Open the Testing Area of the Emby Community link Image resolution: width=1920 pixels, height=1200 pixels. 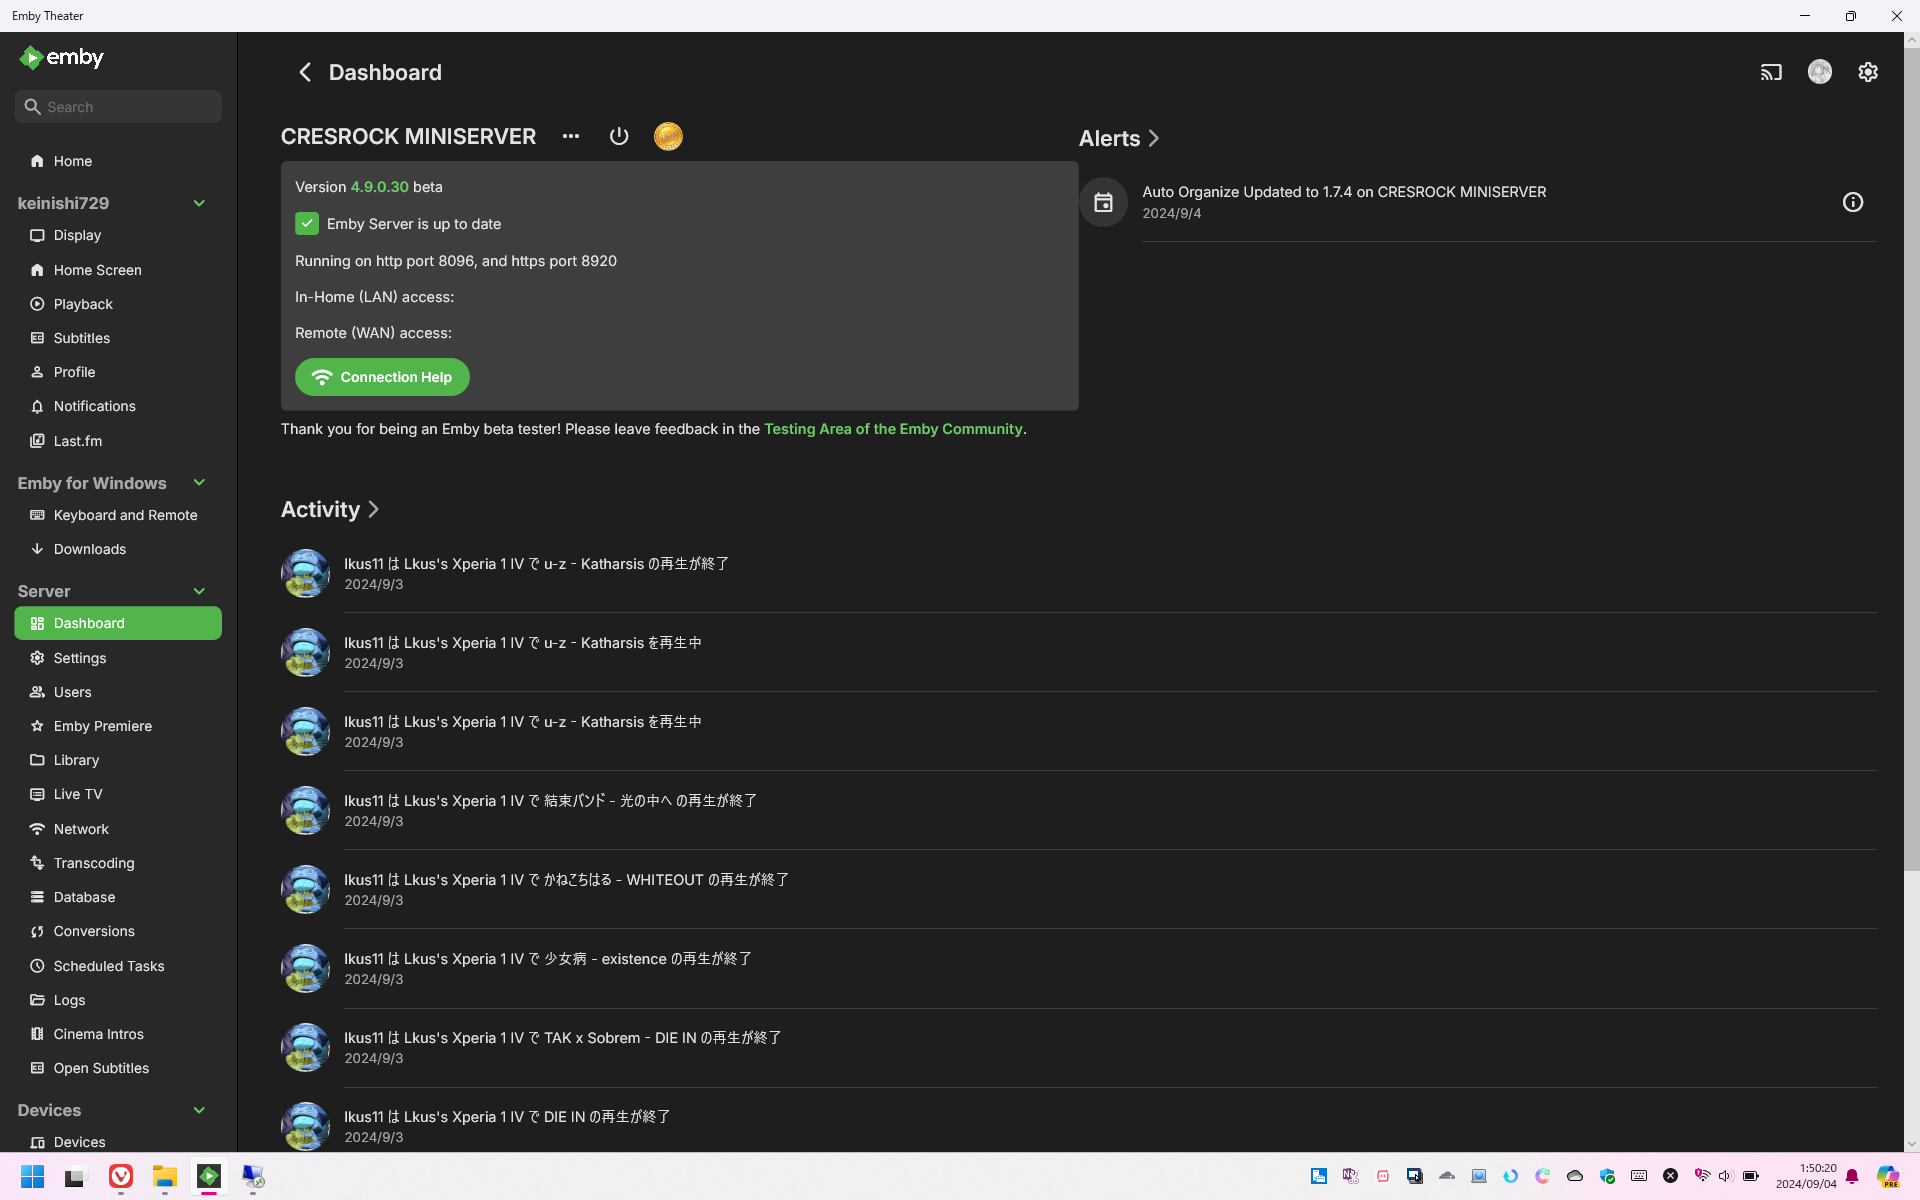[x=893, y=428]
